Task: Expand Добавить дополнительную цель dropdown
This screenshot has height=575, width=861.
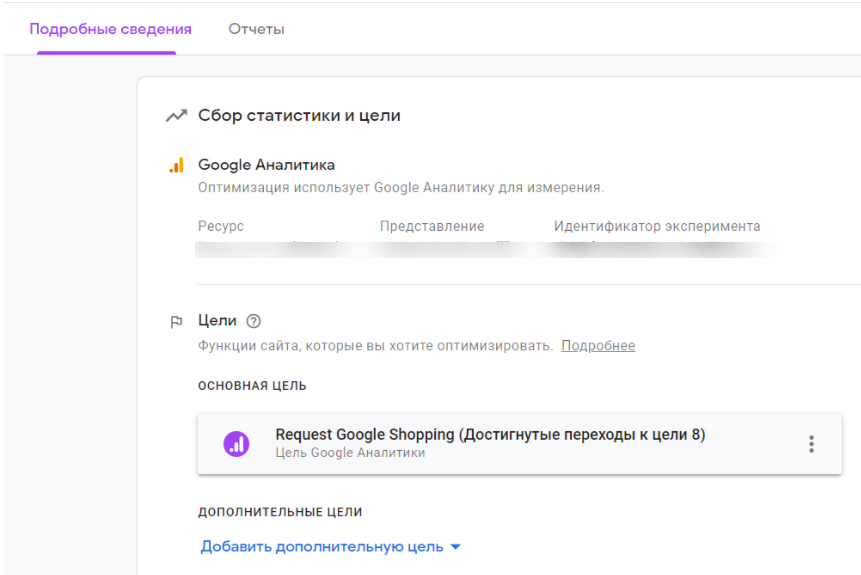Action: point(331,547)
